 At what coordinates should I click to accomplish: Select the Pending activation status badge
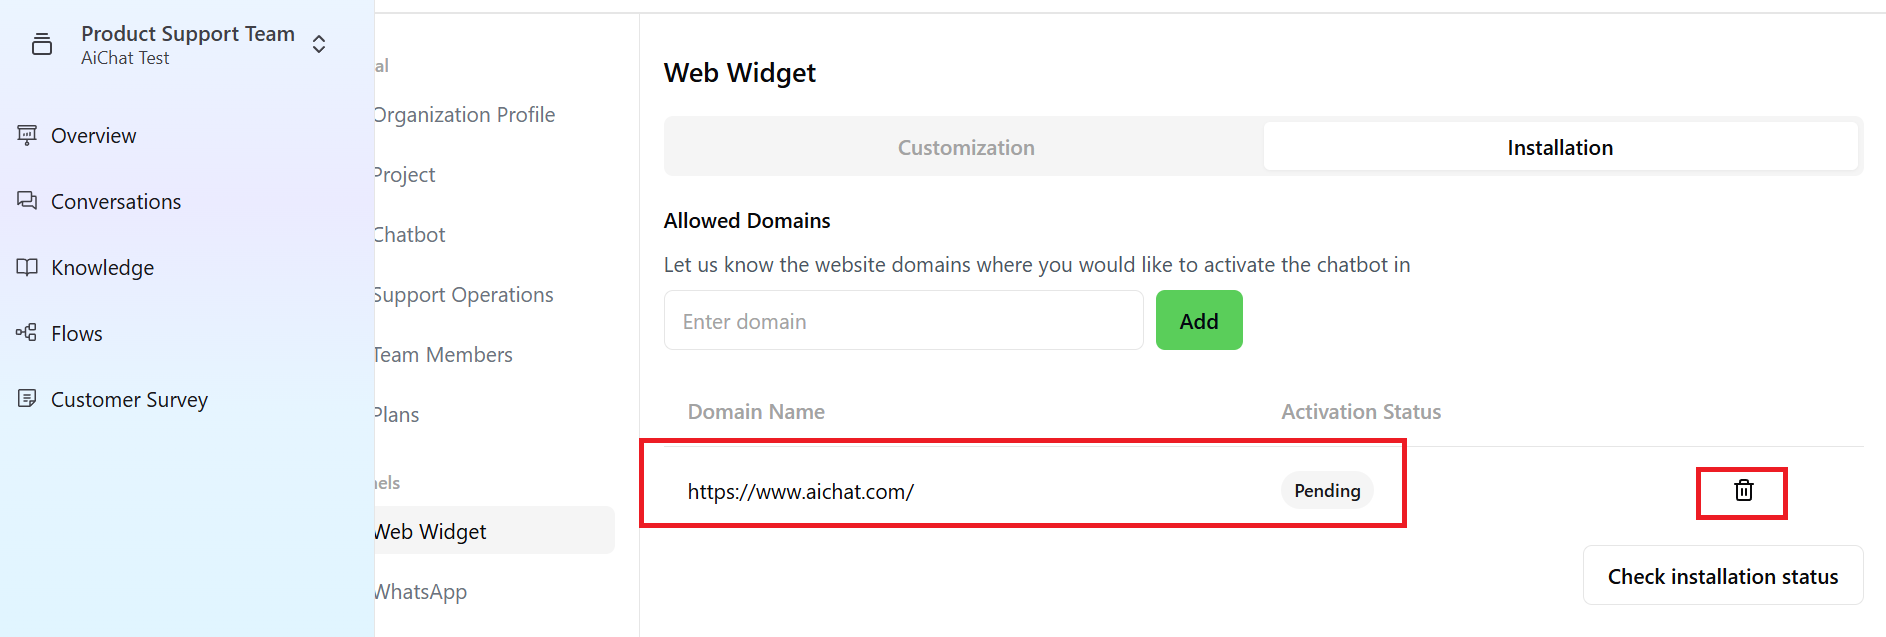click(x=1326, y=490)
